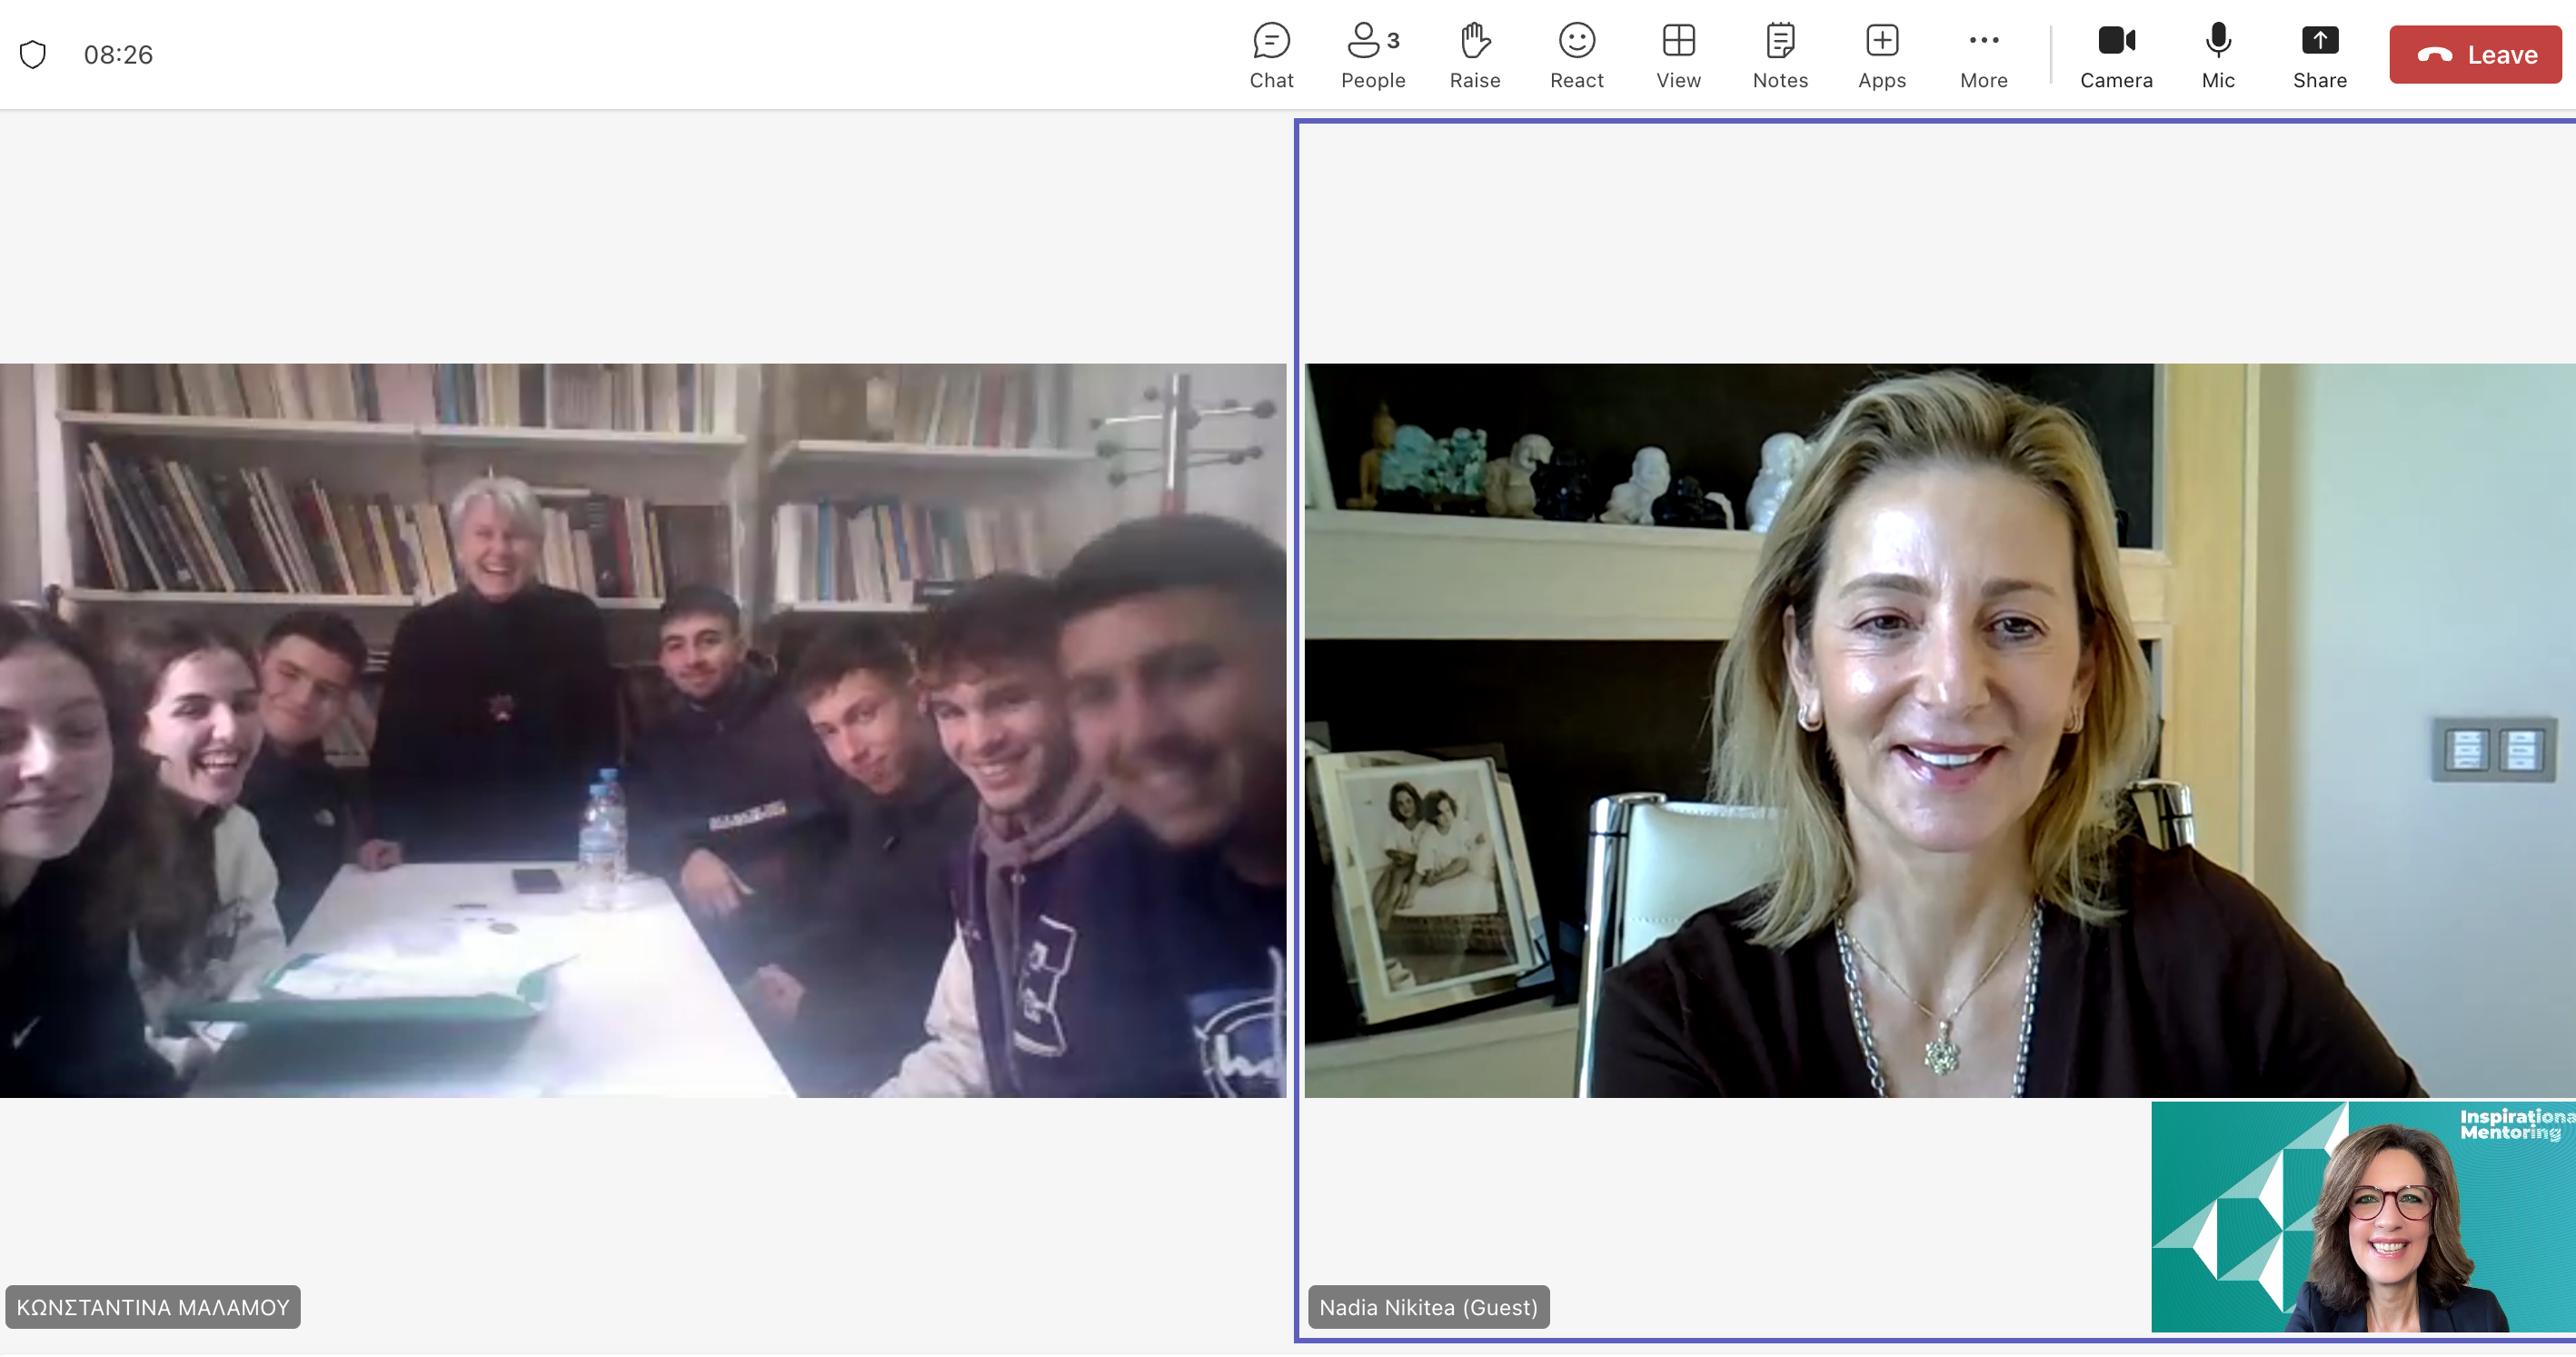Open the Notes panel
The width and height of the screenshot is (2576, 1357).
pos(1780,56)
